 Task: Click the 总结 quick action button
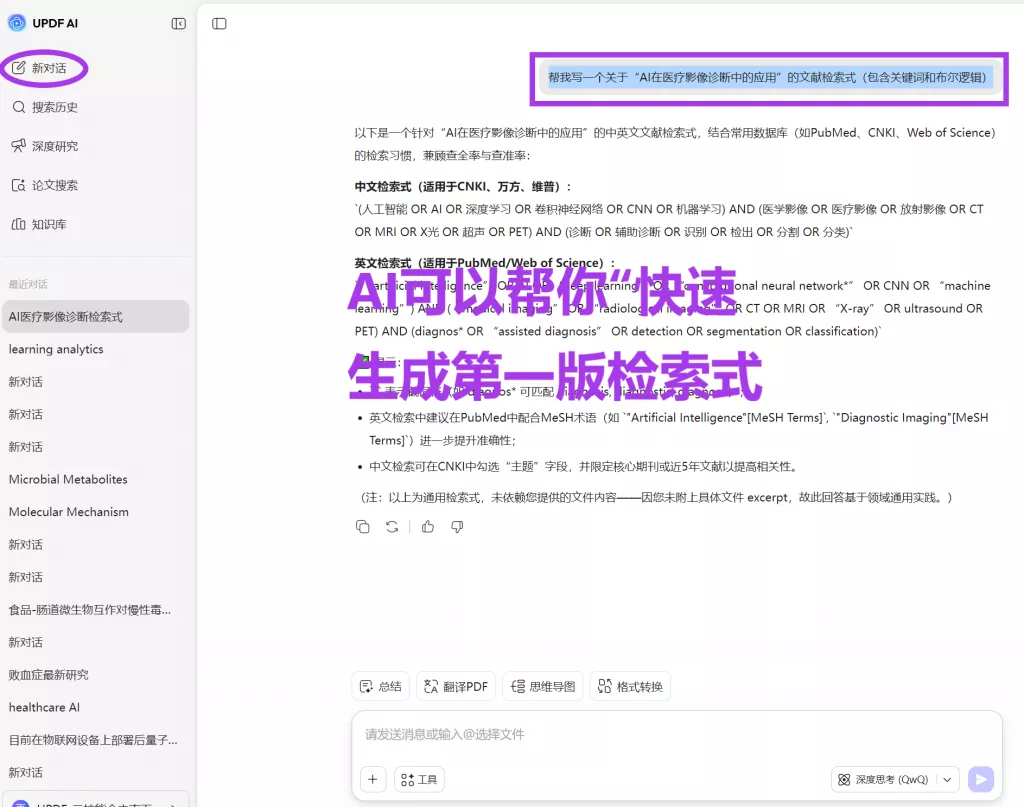[380, 686]
